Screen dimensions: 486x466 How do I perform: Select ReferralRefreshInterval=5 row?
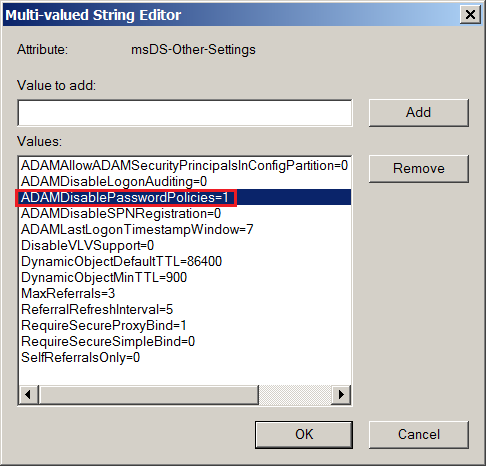[x=185, y=309]
